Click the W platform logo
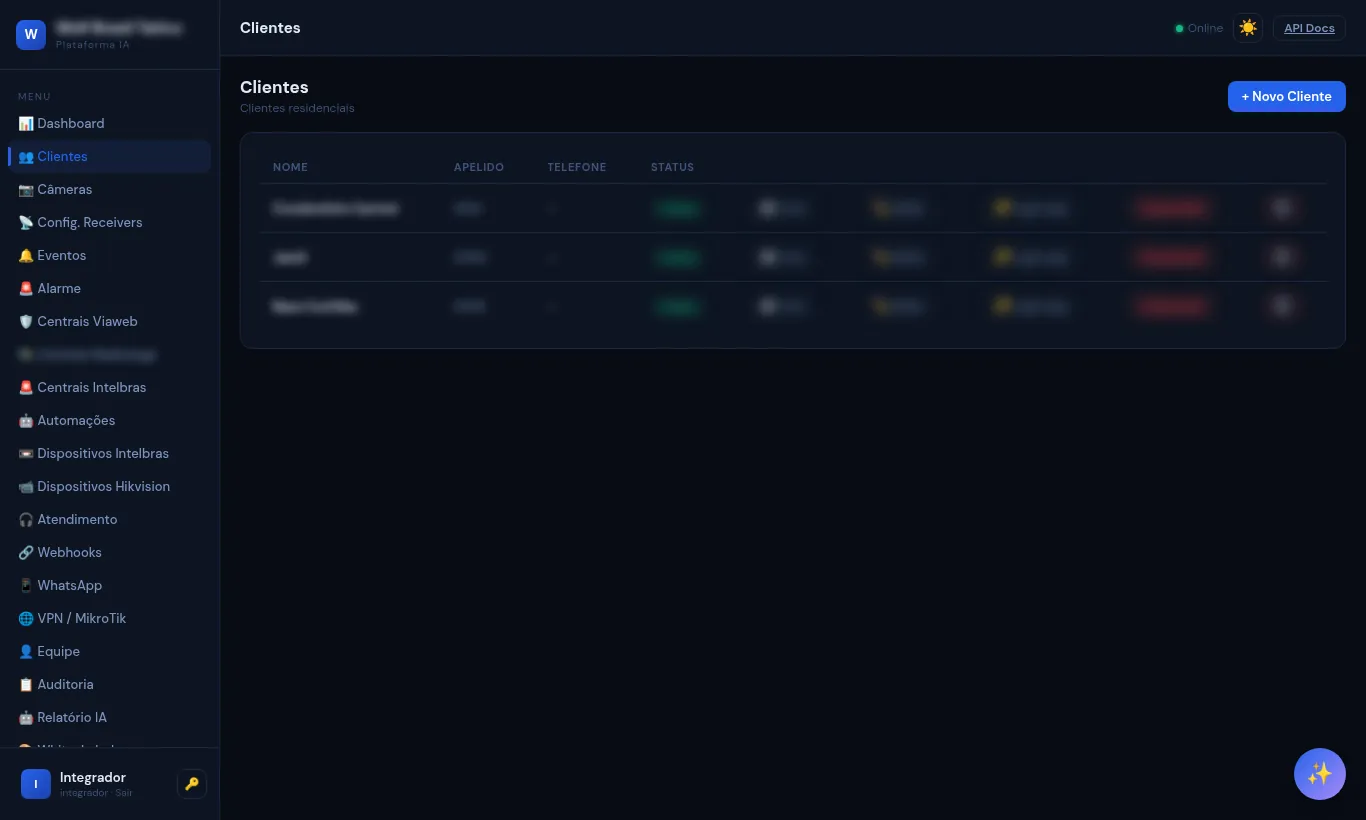Screen dimensions: 1366x820 coord(31,34)
